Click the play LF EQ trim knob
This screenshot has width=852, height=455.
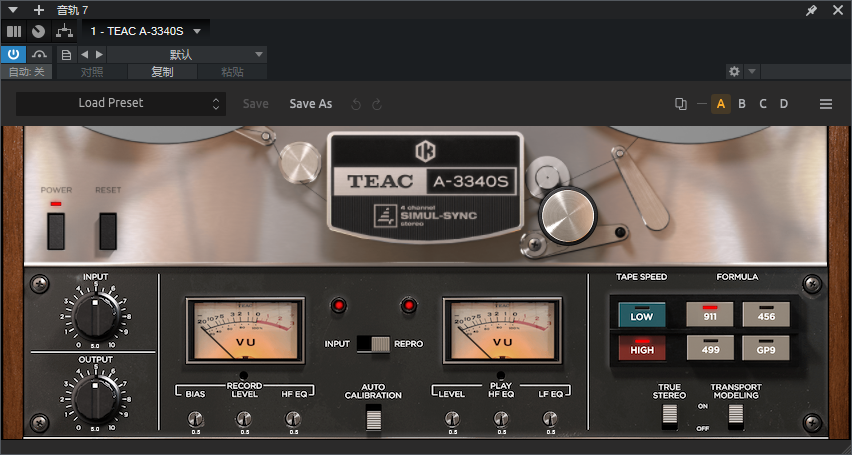point(550,419)
